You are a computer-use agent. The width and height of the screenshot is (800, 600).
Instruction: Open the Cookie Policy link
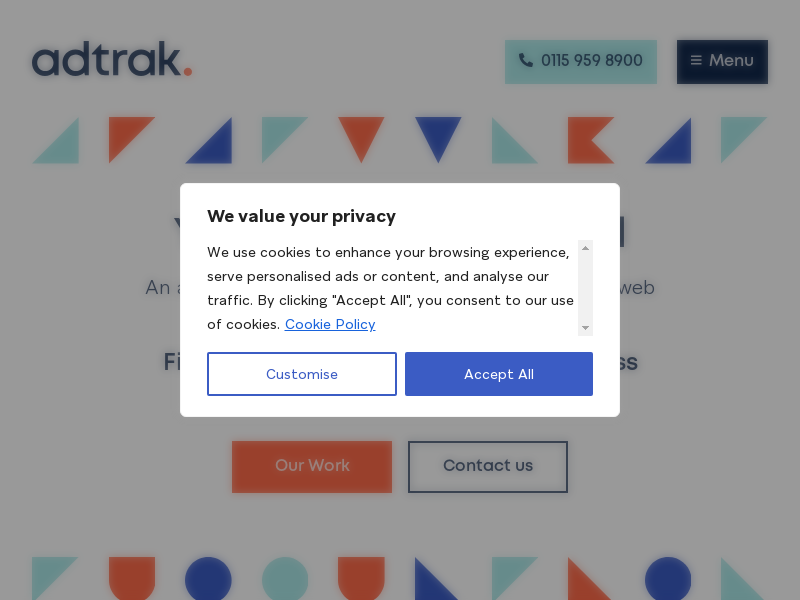point(330,324)
